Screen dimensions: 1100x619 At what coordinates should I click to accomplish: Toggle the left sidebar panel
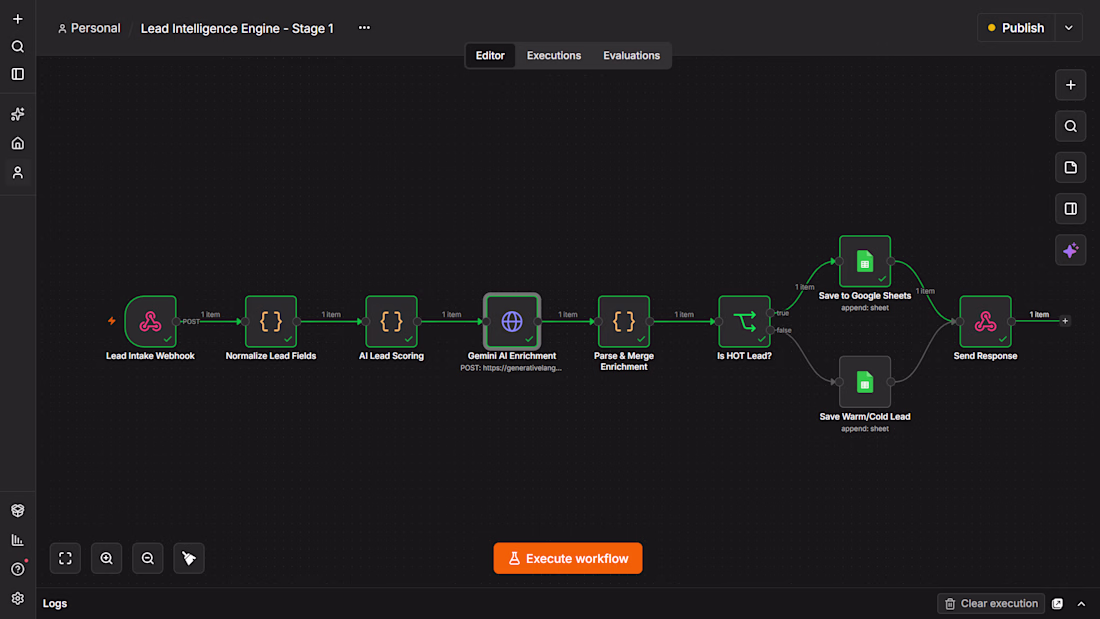click(18, 74)
